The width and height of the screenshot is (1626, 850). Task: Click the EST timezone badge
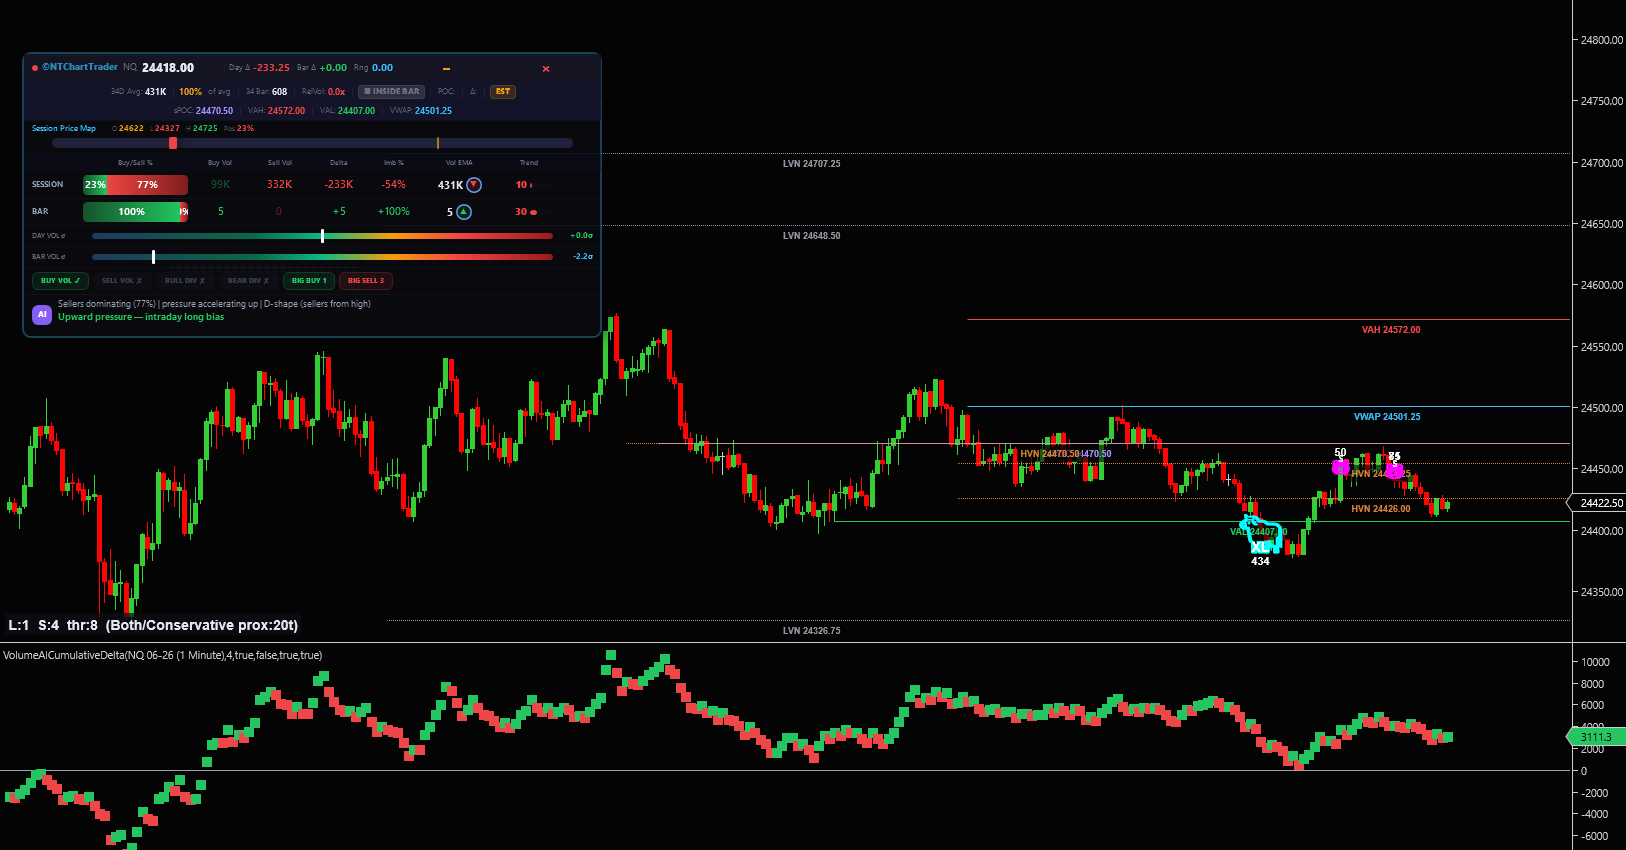[x=503, y=91]
